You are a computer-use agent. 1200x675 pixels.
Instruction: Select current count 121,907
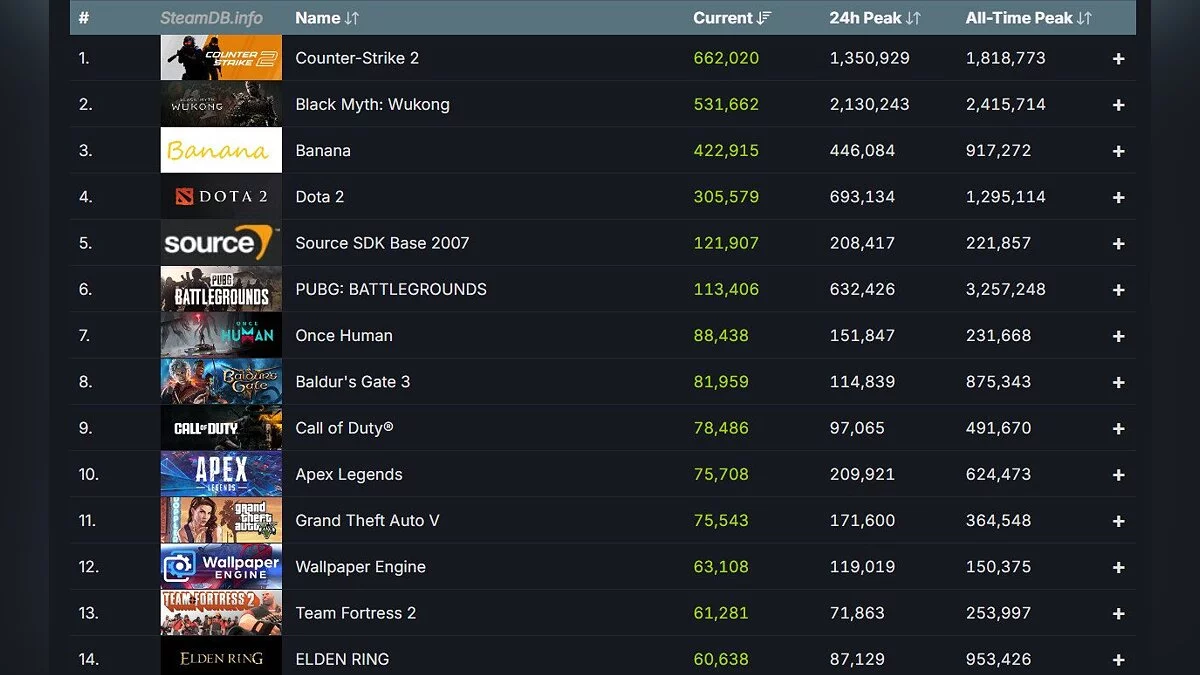click(x=726, y=243)
